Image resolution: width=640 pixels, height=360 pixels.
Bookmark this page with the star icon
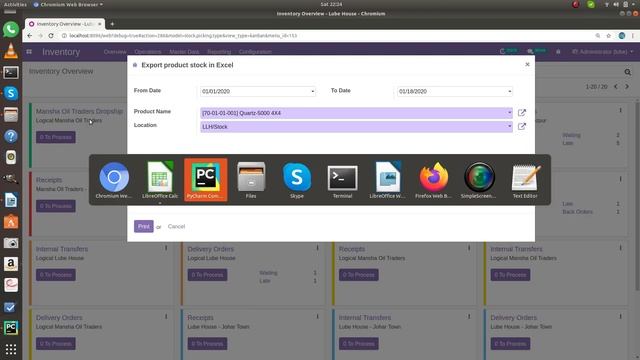[609, 36]
